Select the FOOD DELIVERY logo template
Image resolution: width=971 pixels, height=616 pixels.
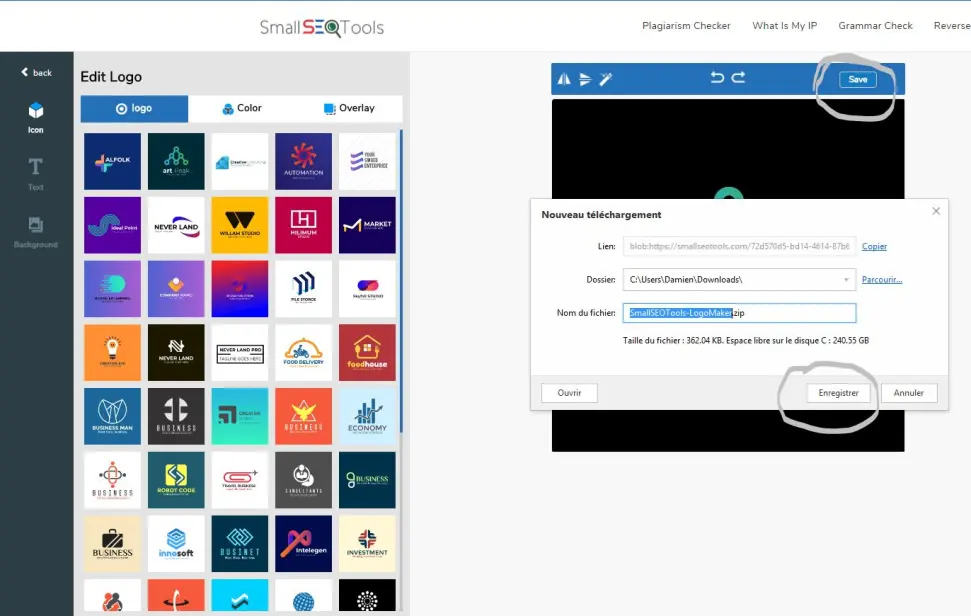tap(303, 352)
